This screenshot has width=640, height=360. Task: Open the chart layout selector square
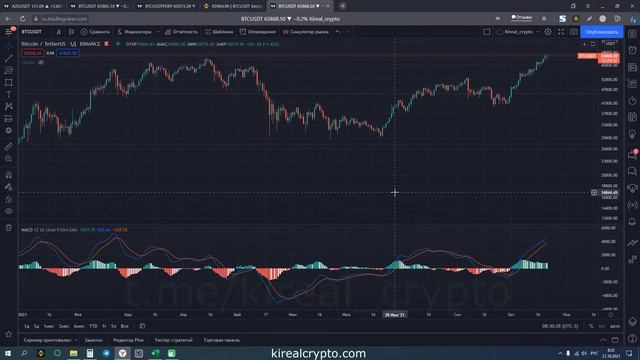click(x=487, y=31)
